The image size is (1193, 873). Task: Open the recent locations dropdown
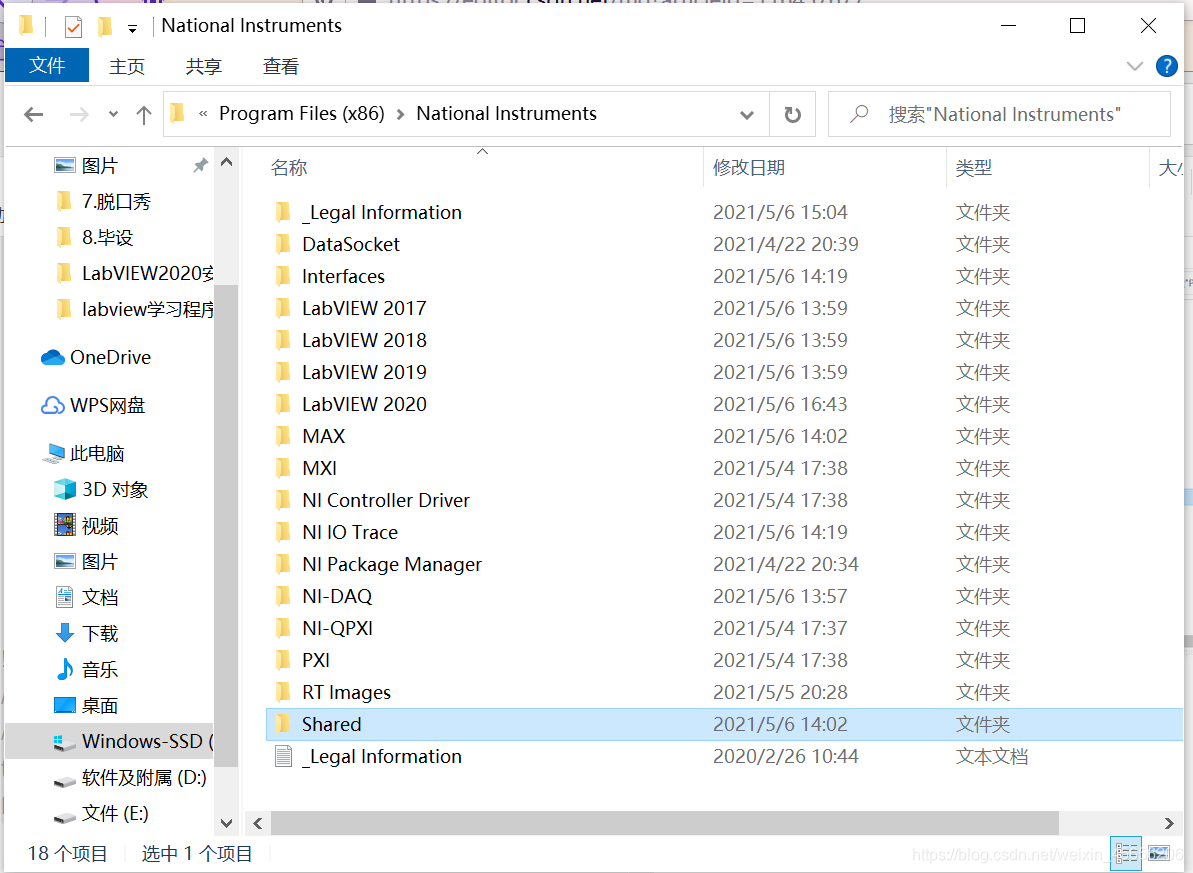tap(113, 114)
